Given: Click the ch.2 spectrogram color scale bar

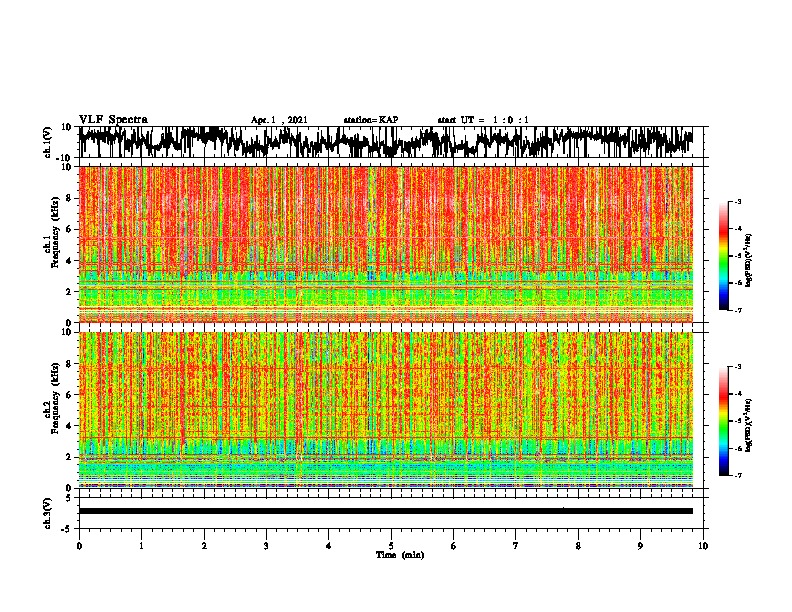Looking at the screenshot, I should (x=724, y=421).
